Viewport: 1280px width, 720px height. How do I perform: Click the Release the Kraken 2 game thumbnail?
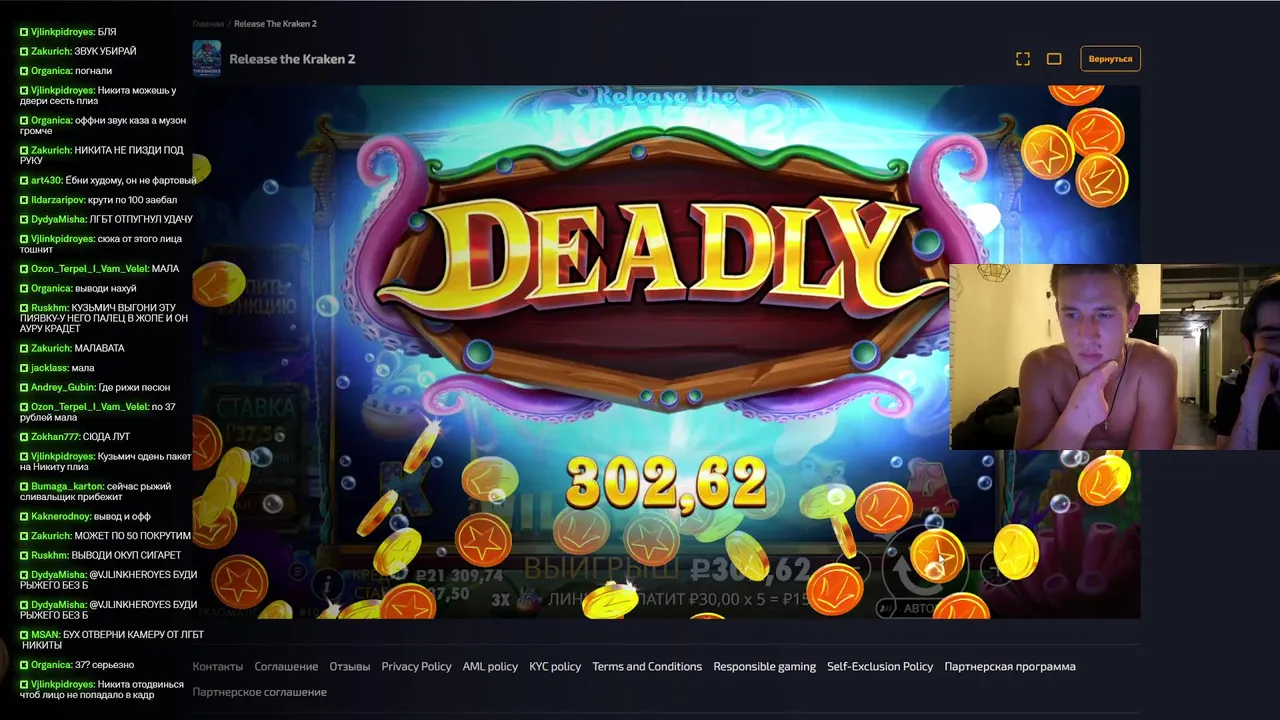coord(207,59)
